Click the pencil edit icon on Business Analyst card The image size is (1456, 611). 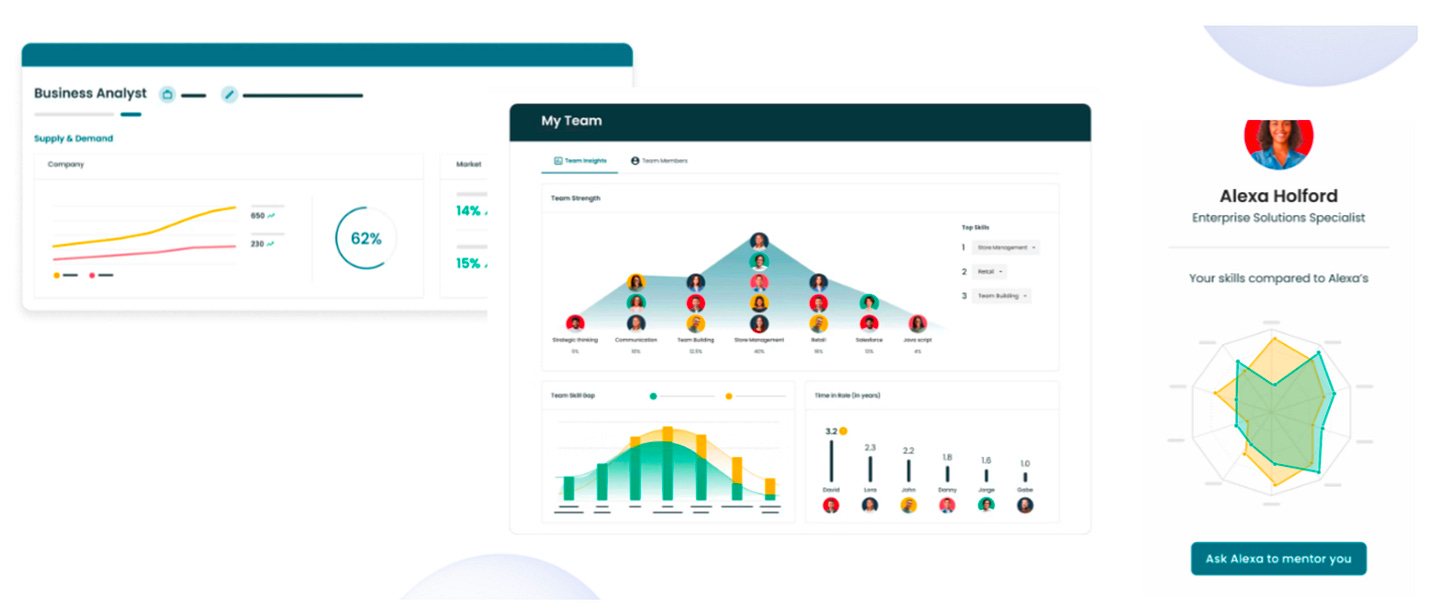(229, 95)
